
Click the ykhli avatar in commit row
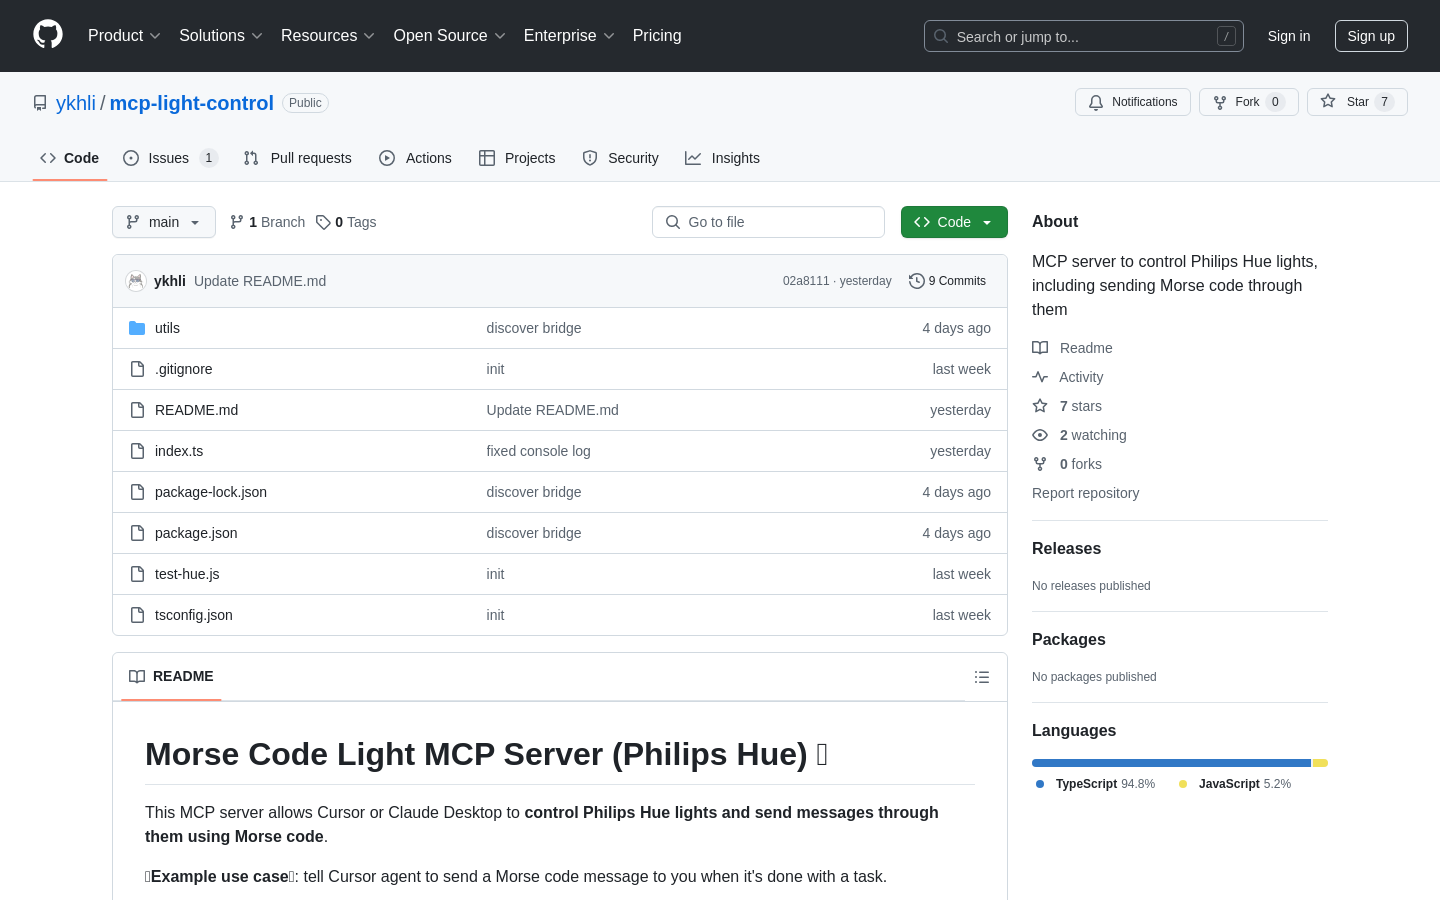point(136,281)
